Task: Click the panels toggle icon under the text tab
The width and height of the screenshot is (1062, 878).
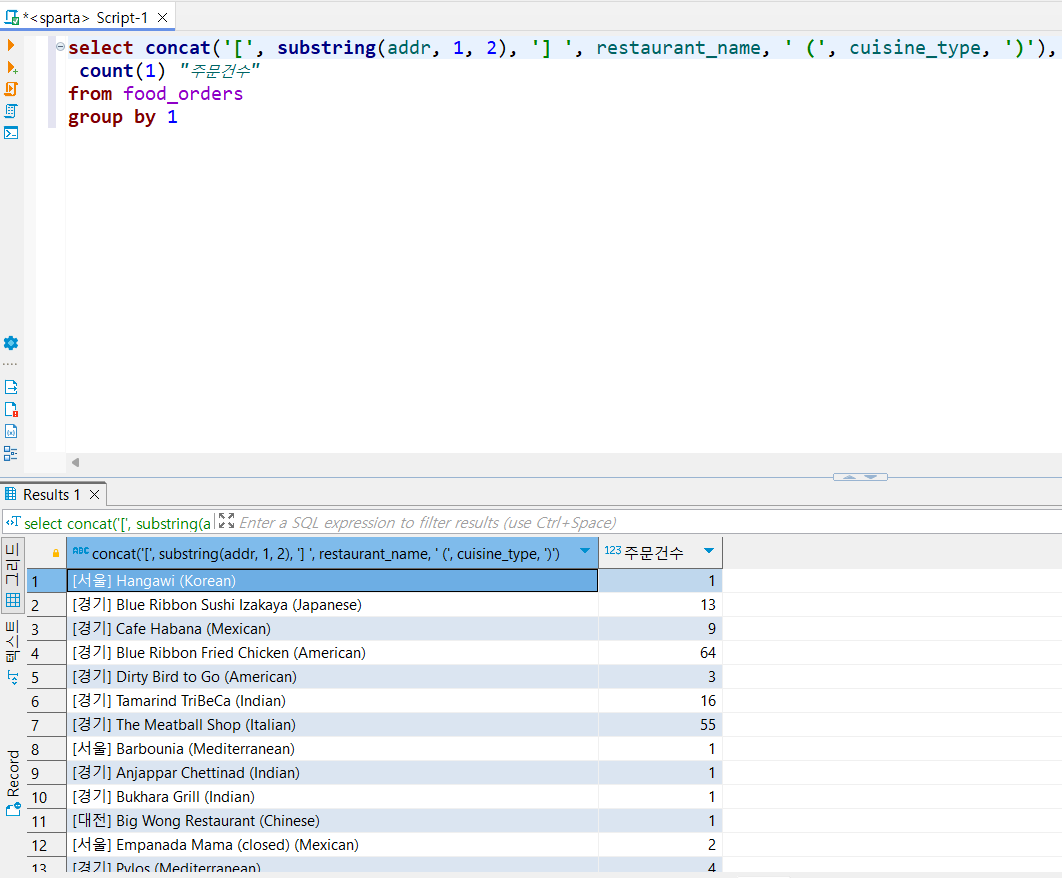Action: (x=13, y=677)
